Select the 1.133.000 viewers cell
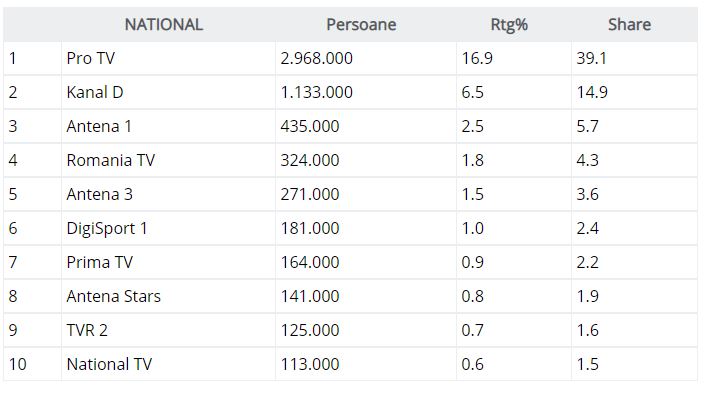The width and height of the screenshot is (706, 401). click(317, 93)
